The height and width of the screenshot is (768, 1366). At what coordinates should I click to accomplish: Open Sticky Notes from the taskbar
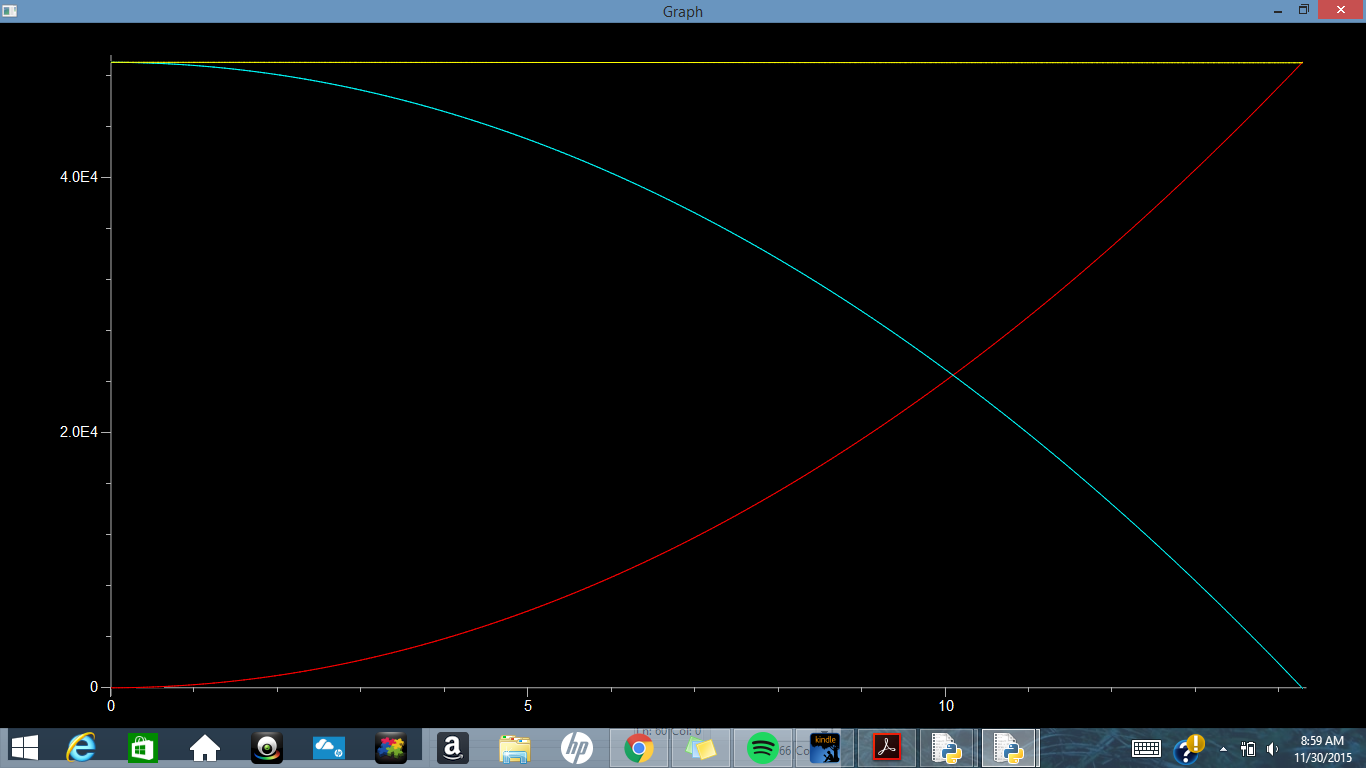coord(700,747)
